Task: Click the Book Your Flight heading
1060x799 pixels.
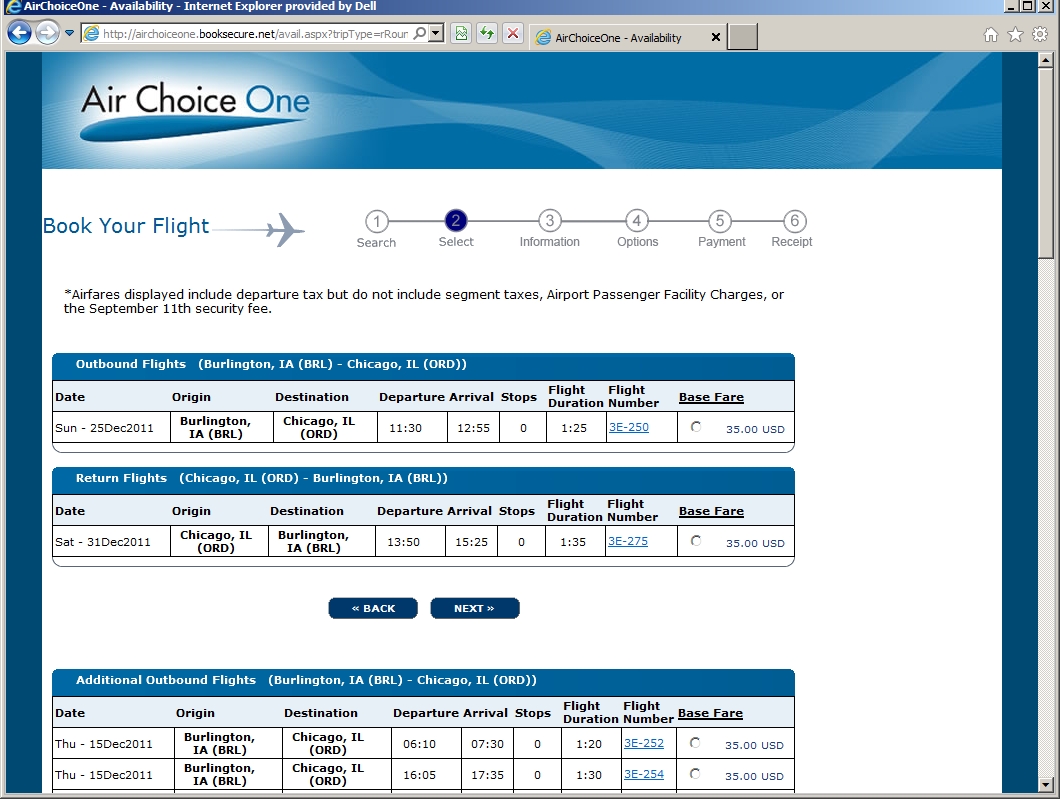Action: pyautogui.click(x=126, y=226)
